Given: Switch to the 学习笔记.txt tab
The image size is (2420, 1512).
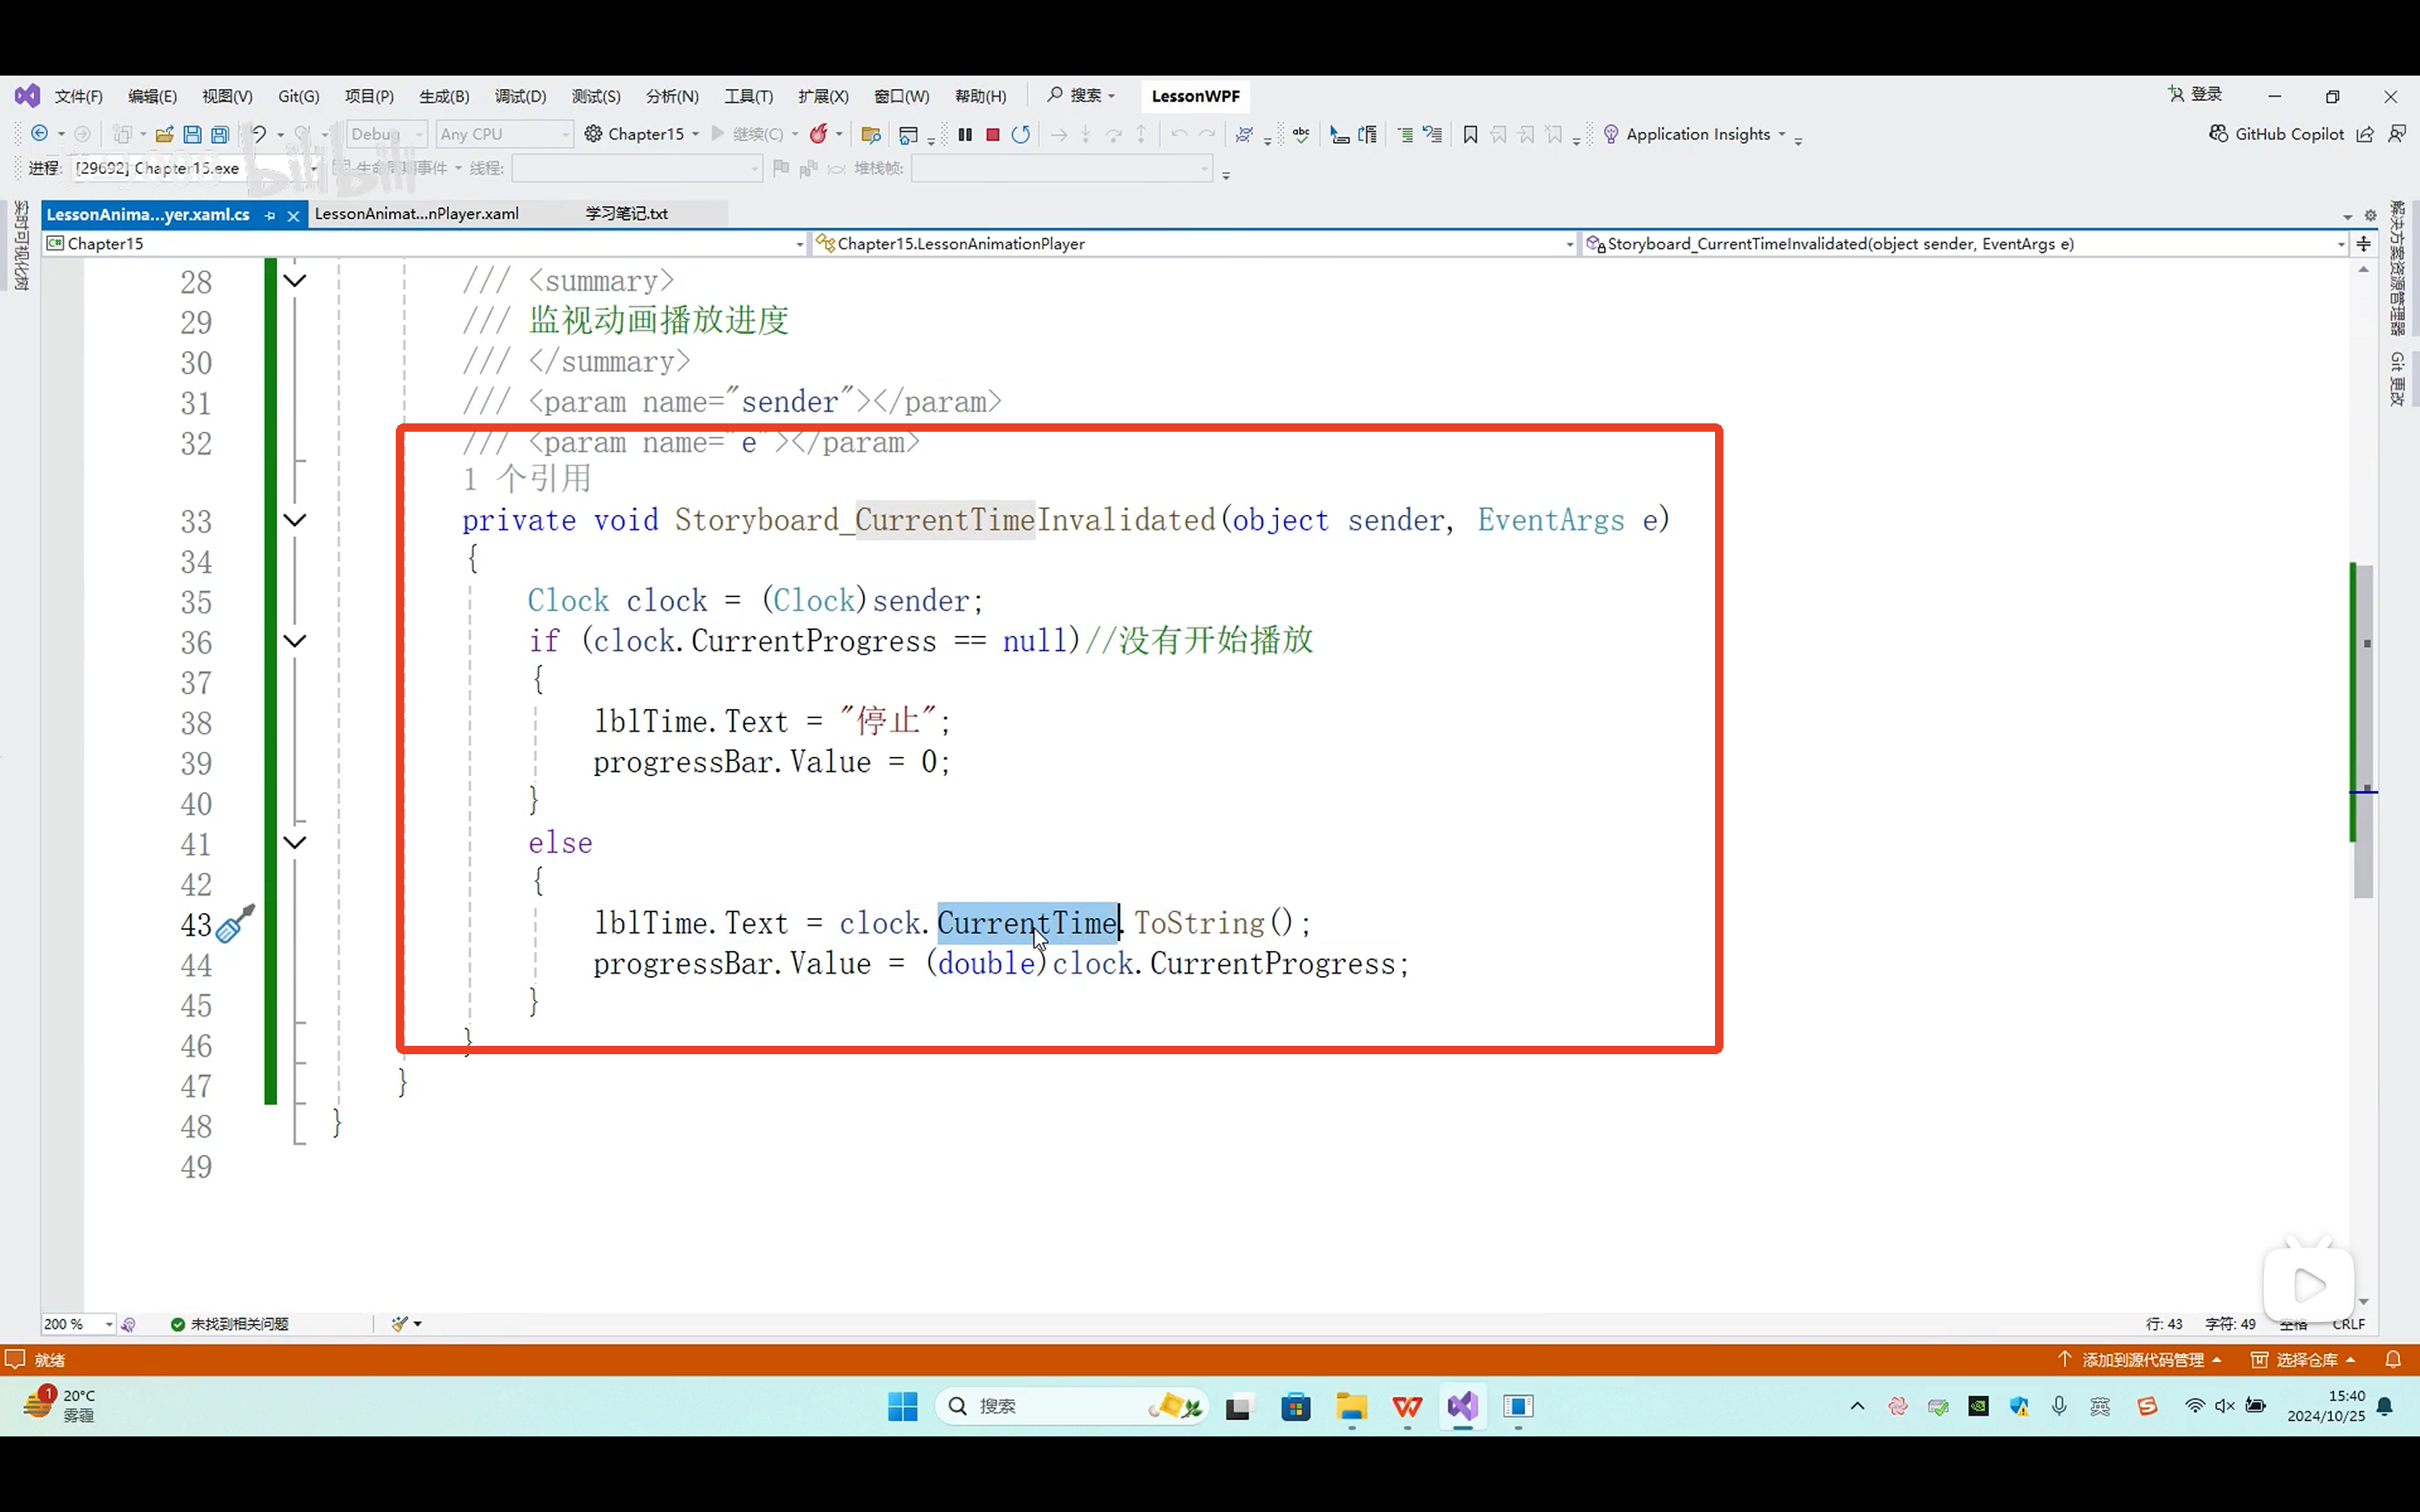Looking at the screenshot, I should coord(626,214).
